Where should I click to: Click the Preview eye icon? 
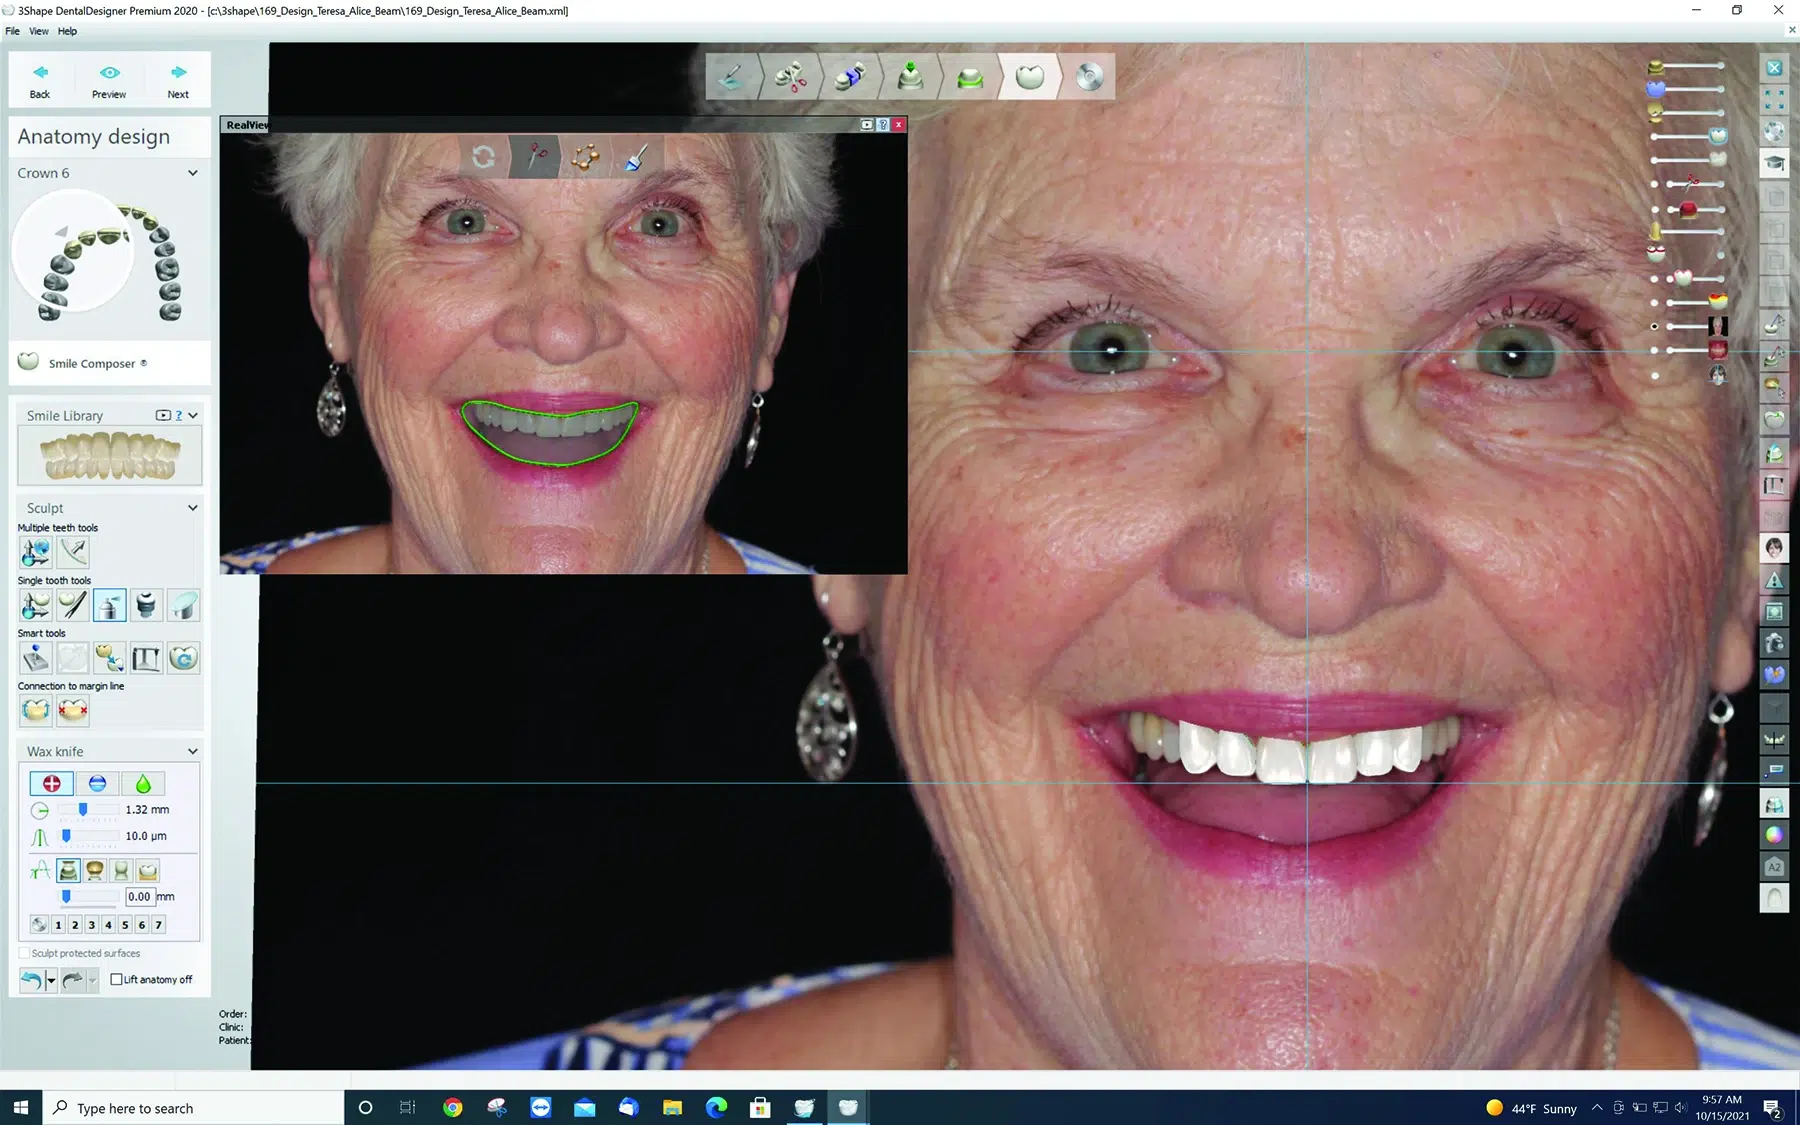(109, 80)
